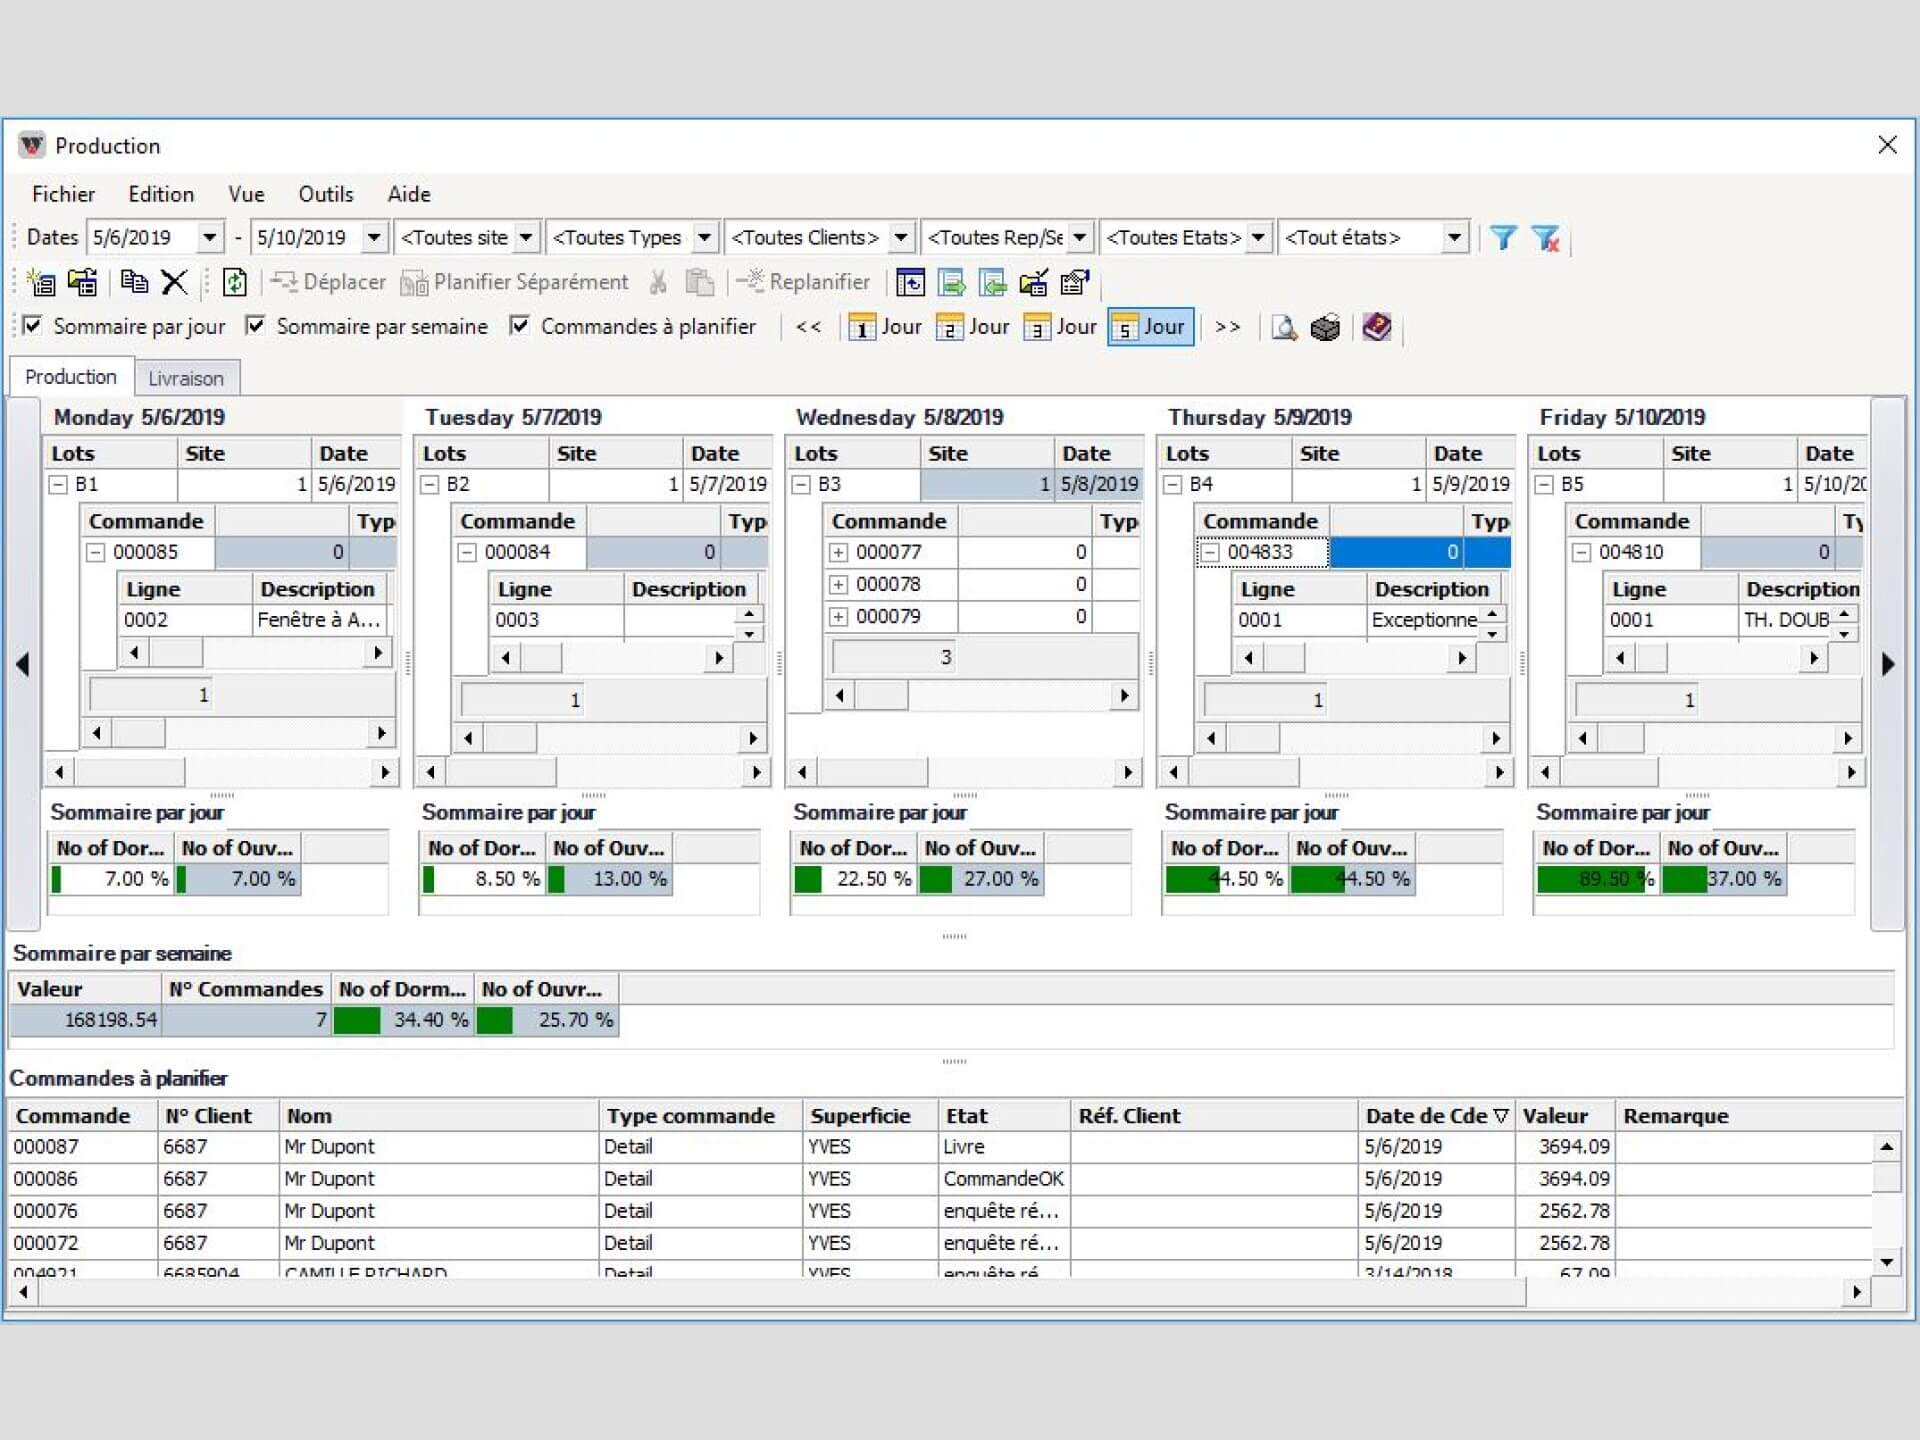Viewport: 1920px width, 1440px height.
Task: Disable the Commandes à planifier checkbox
Action: [x=519, y=326]
